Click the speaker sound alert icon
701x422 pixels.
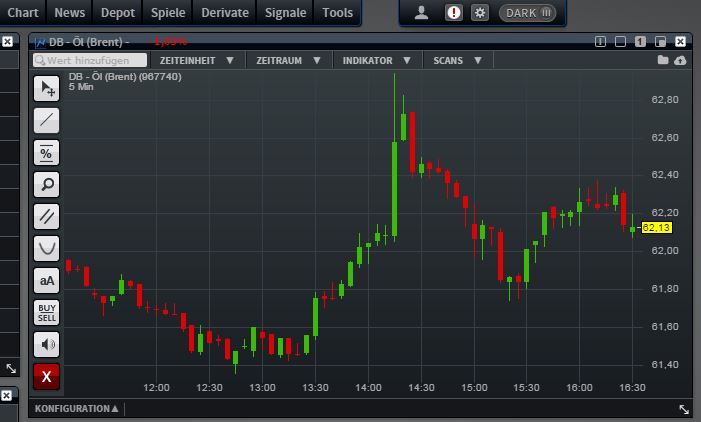[46, 344]
